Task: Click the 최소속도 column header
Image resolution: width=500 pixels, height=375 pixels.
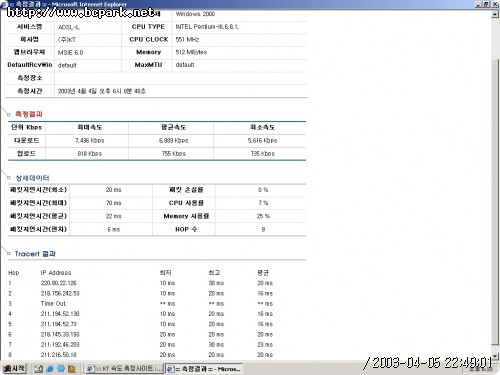Action: tap(262, 127)
